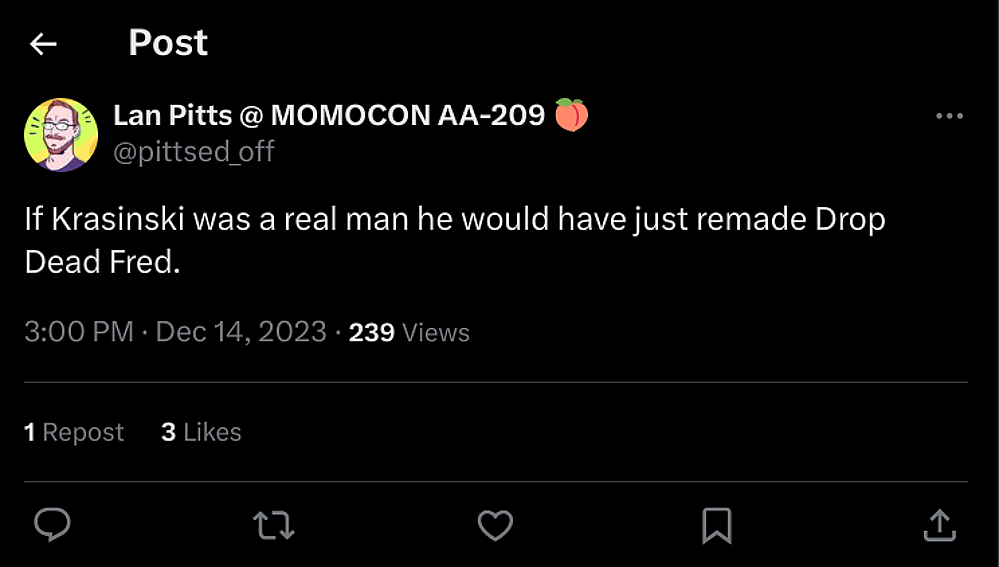
Task: Open the @pittsed_off handle link
Action: 194,151
